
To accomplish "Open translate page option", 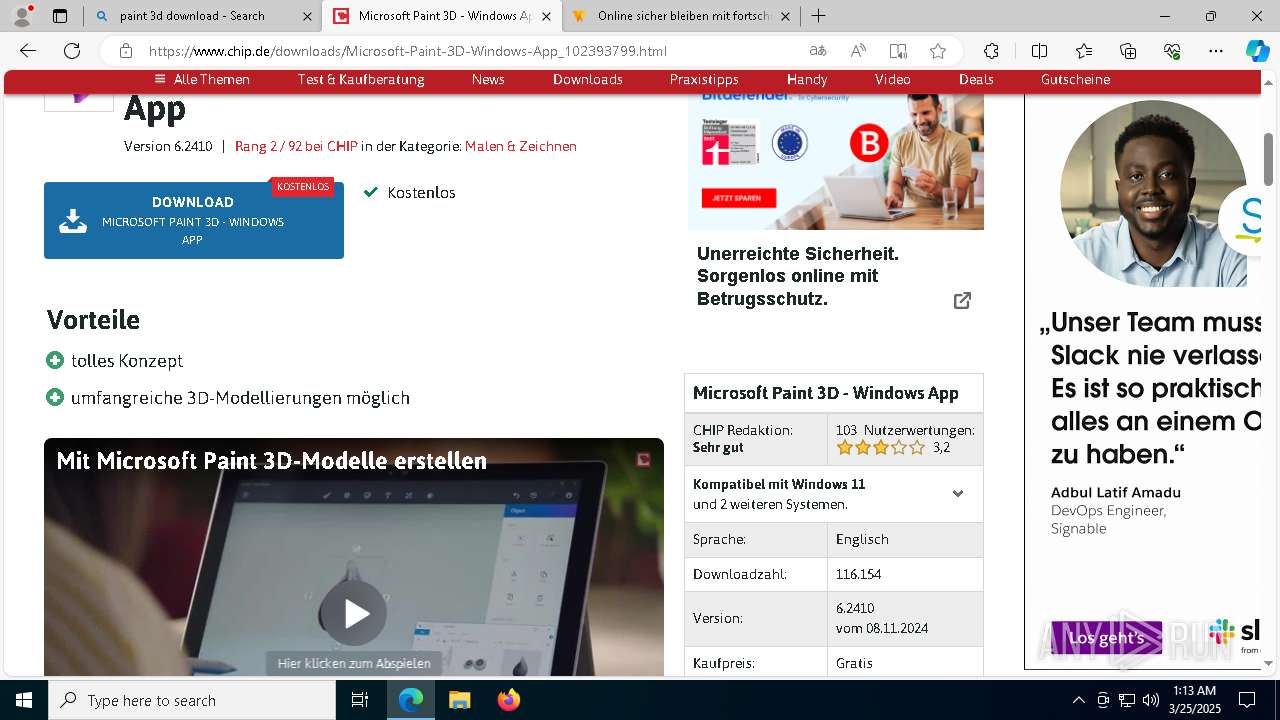I will [x=818, y=51].
